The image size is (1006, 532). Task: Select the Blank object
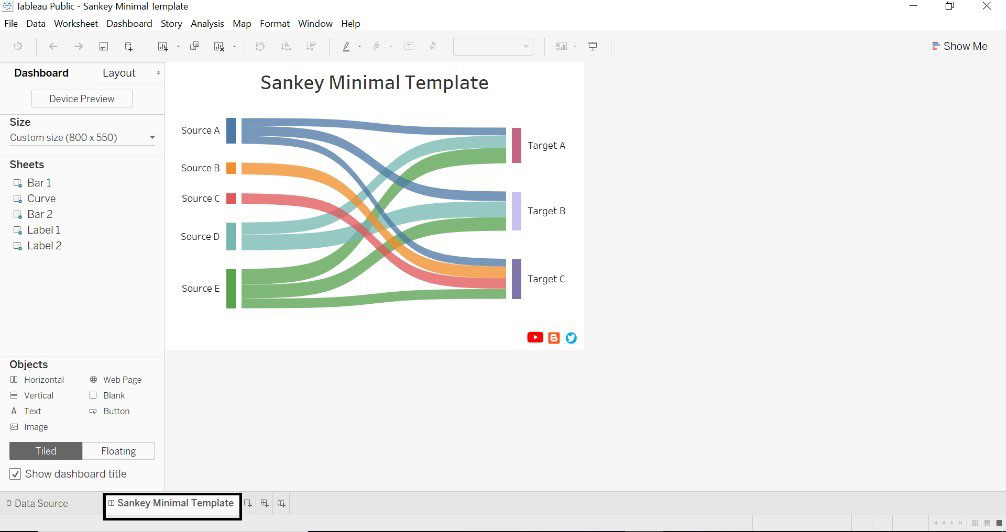(x=107, y=395)
